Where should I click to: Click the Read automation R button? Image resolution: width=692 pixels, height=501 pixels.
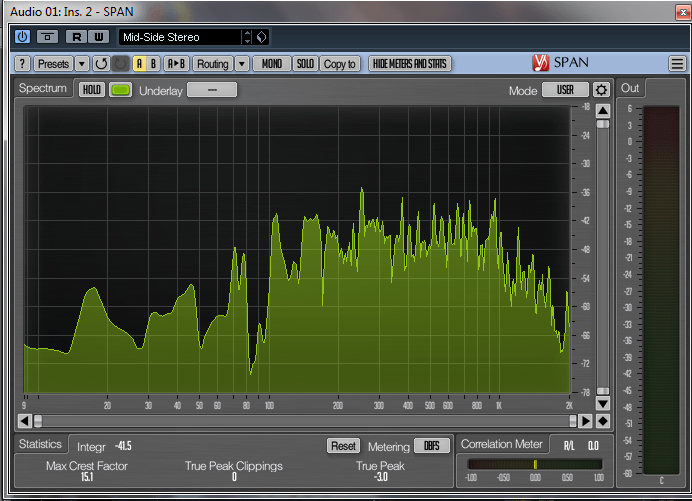point(76,37)
